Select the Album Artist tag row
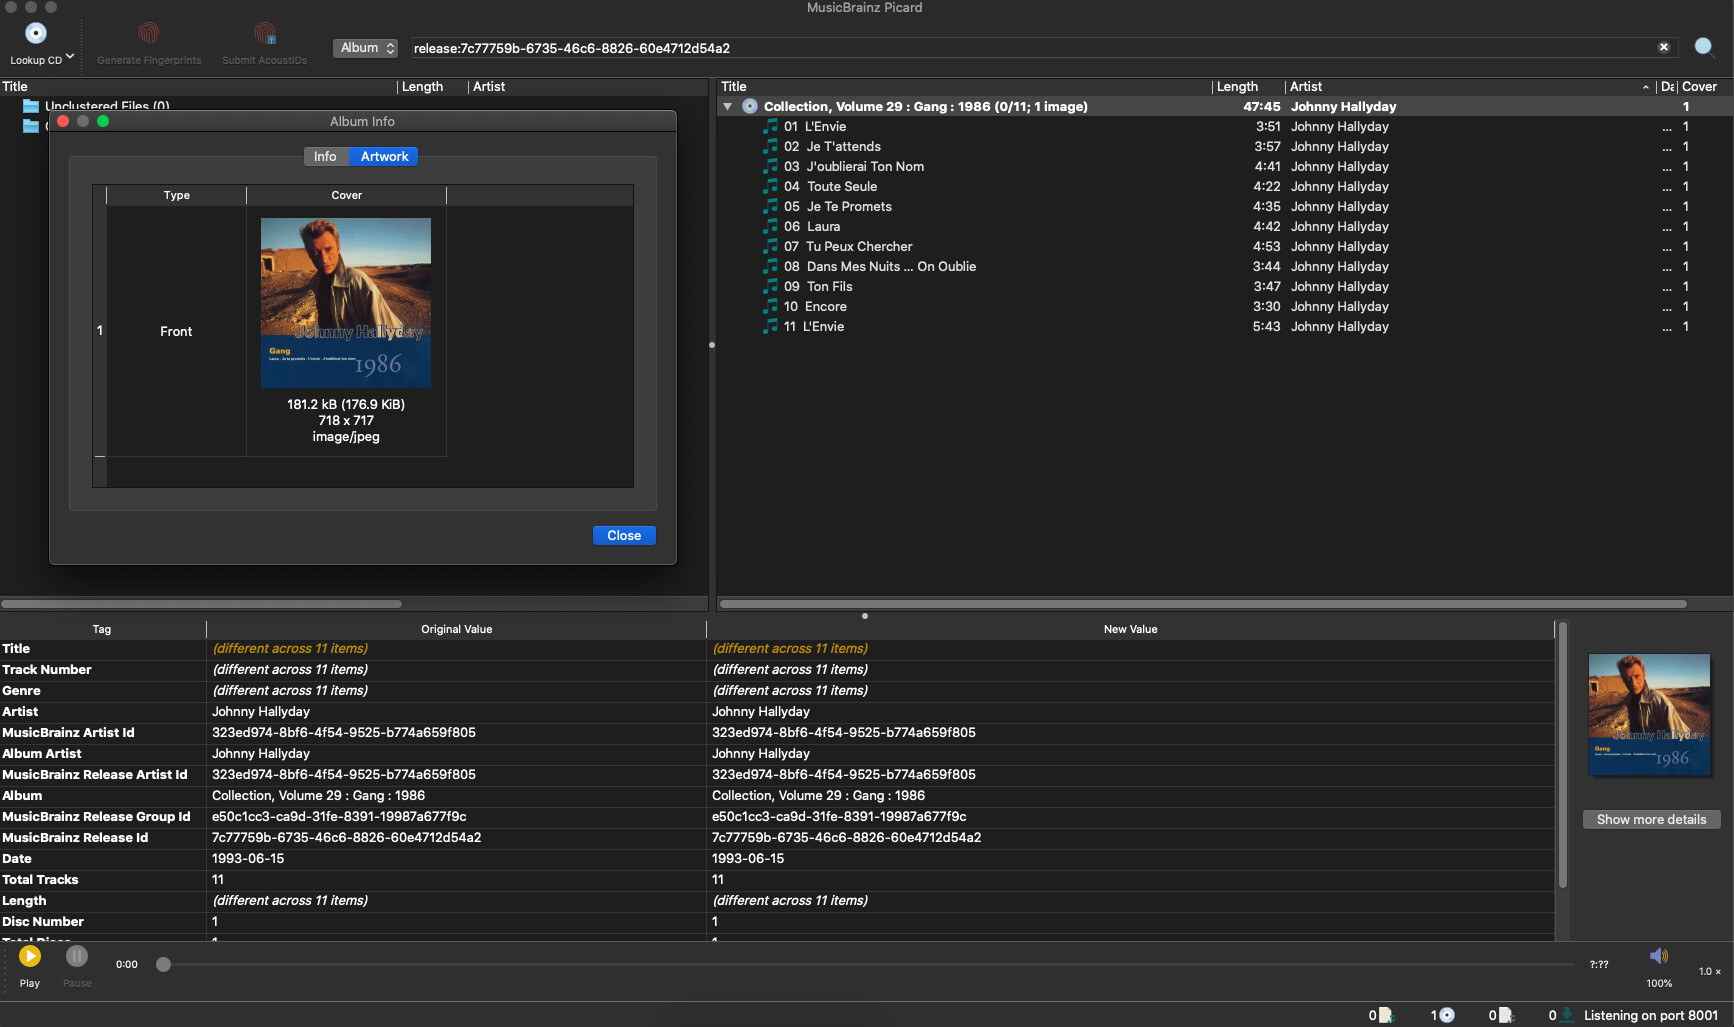The width and height of the screenshot is (1734, 1027). [x=777, y=754]
